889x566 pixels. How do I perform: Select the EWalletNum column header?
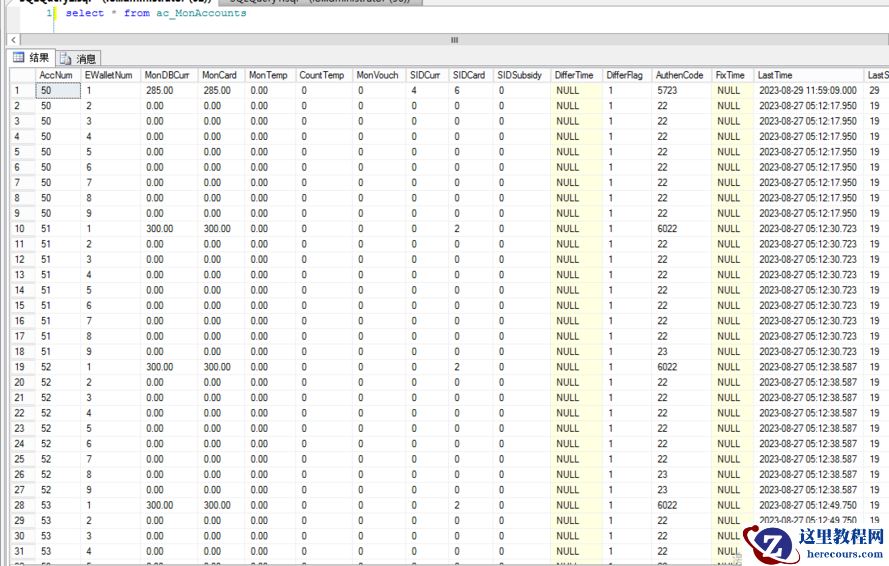[x=108, y=75]
